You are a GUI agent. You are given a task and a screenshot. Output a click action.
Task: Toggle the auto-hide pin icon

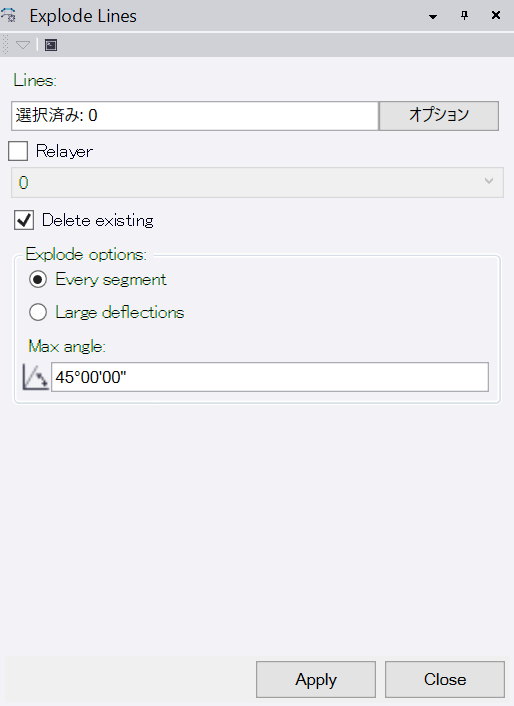[x=464, y=15]
